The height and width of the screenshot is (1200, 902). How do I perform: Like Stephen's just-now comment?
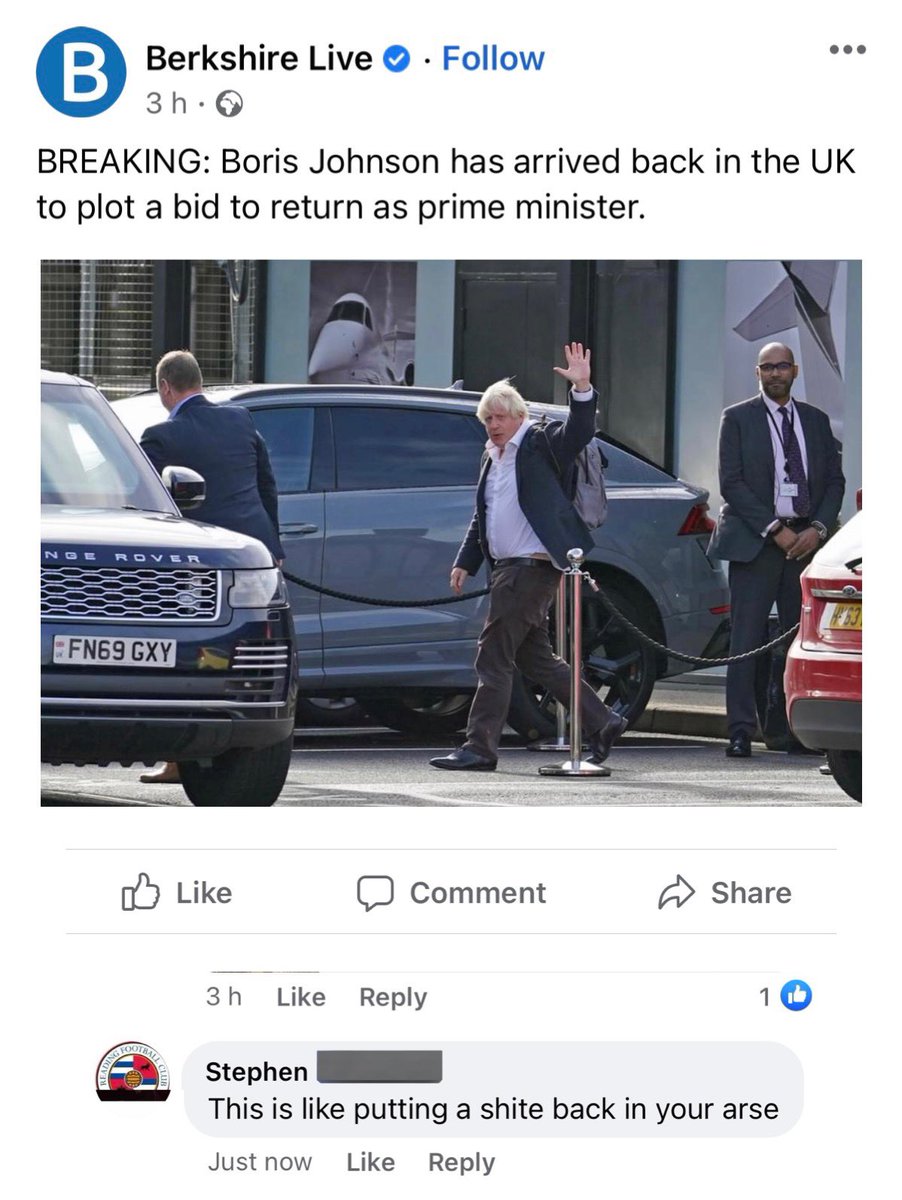coord(370,1162)
